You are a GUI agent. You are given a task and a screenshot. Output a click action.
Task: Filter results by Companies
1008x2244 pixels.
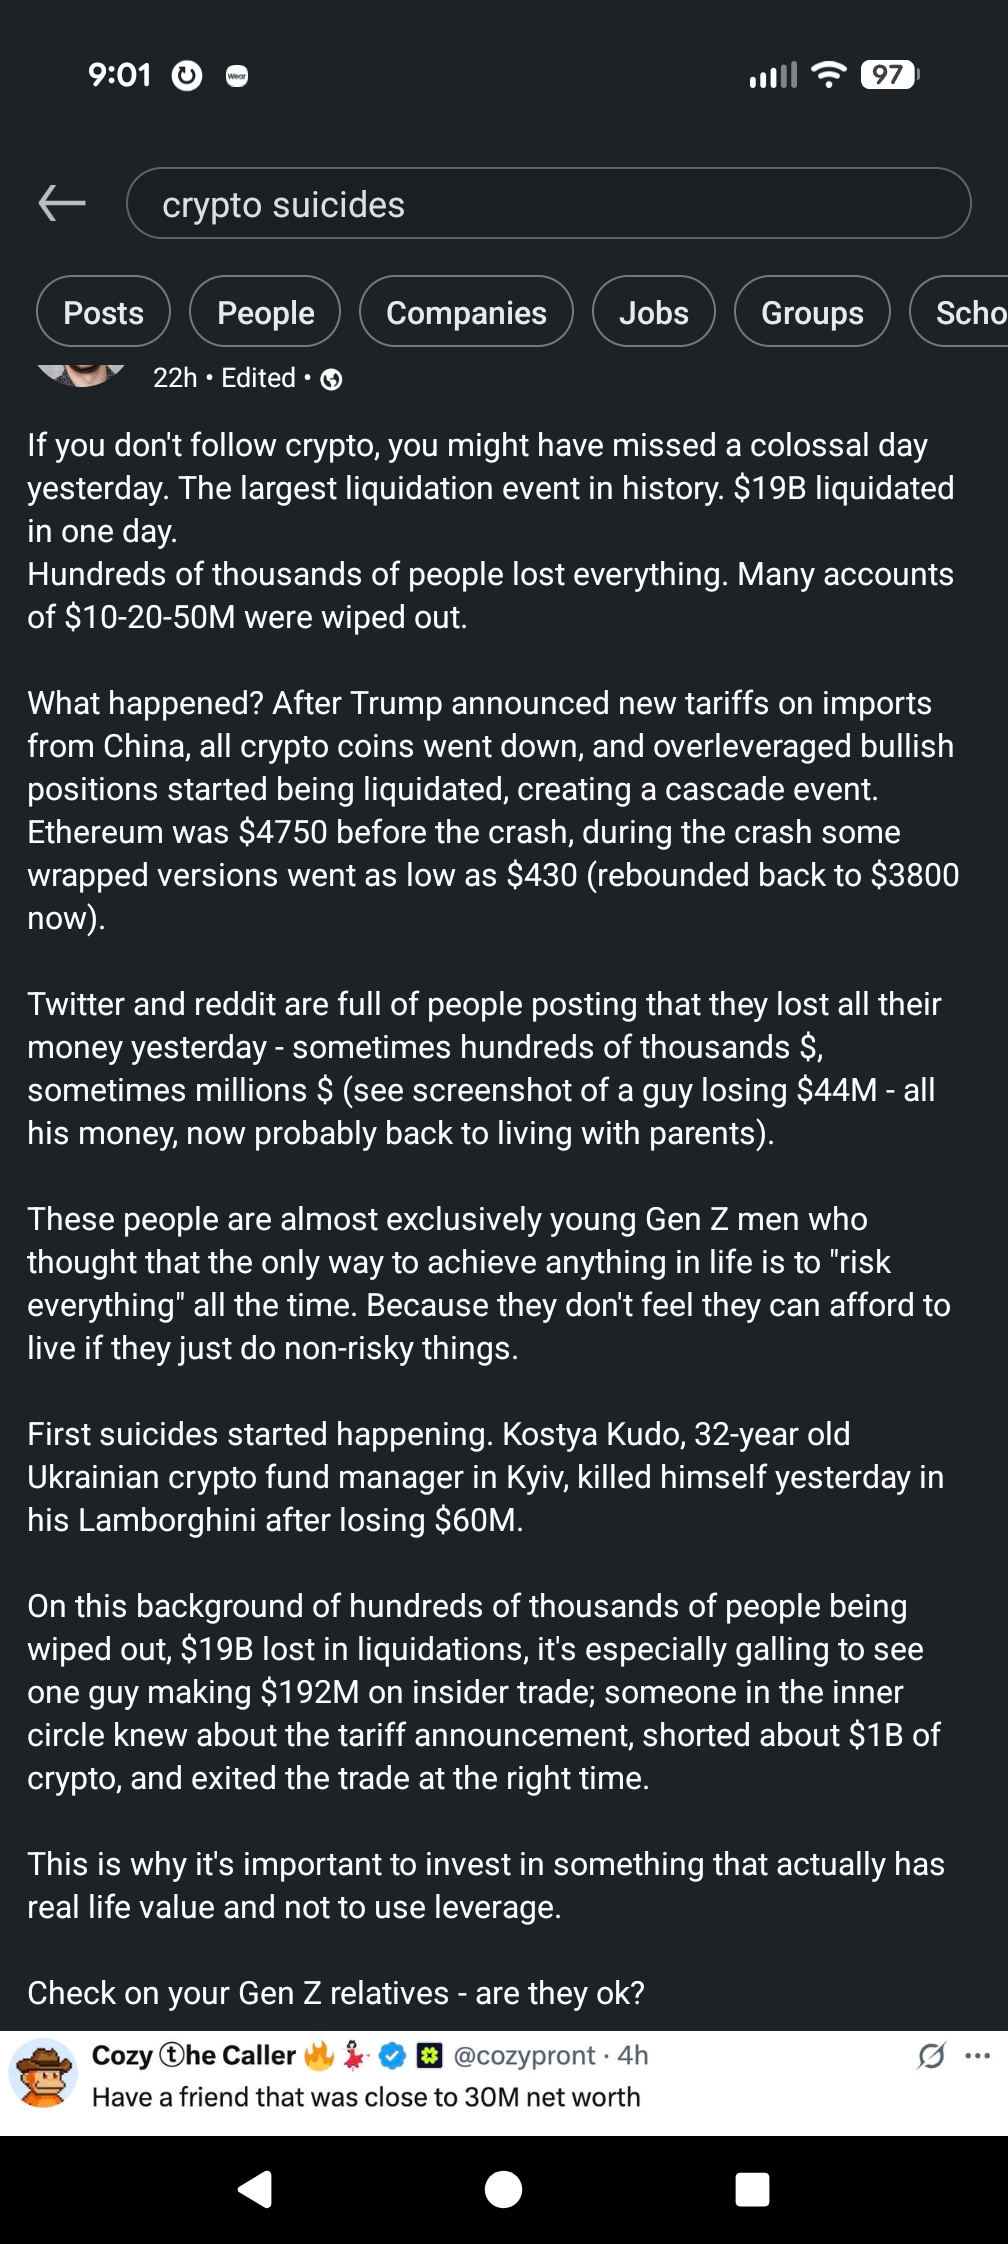coord(466,312)
